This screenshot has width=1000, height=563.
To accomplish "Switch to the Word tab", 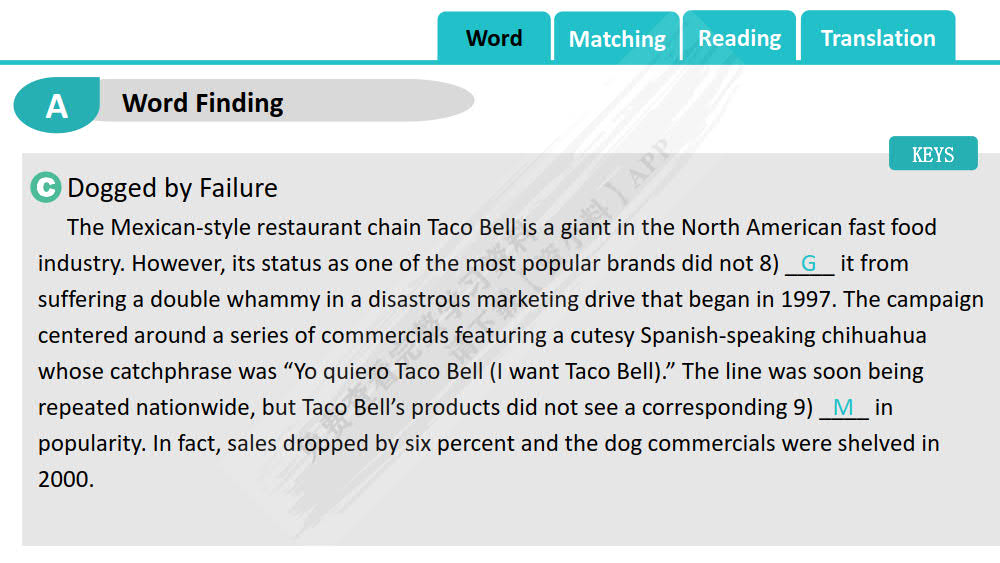I will click(494, 38).
